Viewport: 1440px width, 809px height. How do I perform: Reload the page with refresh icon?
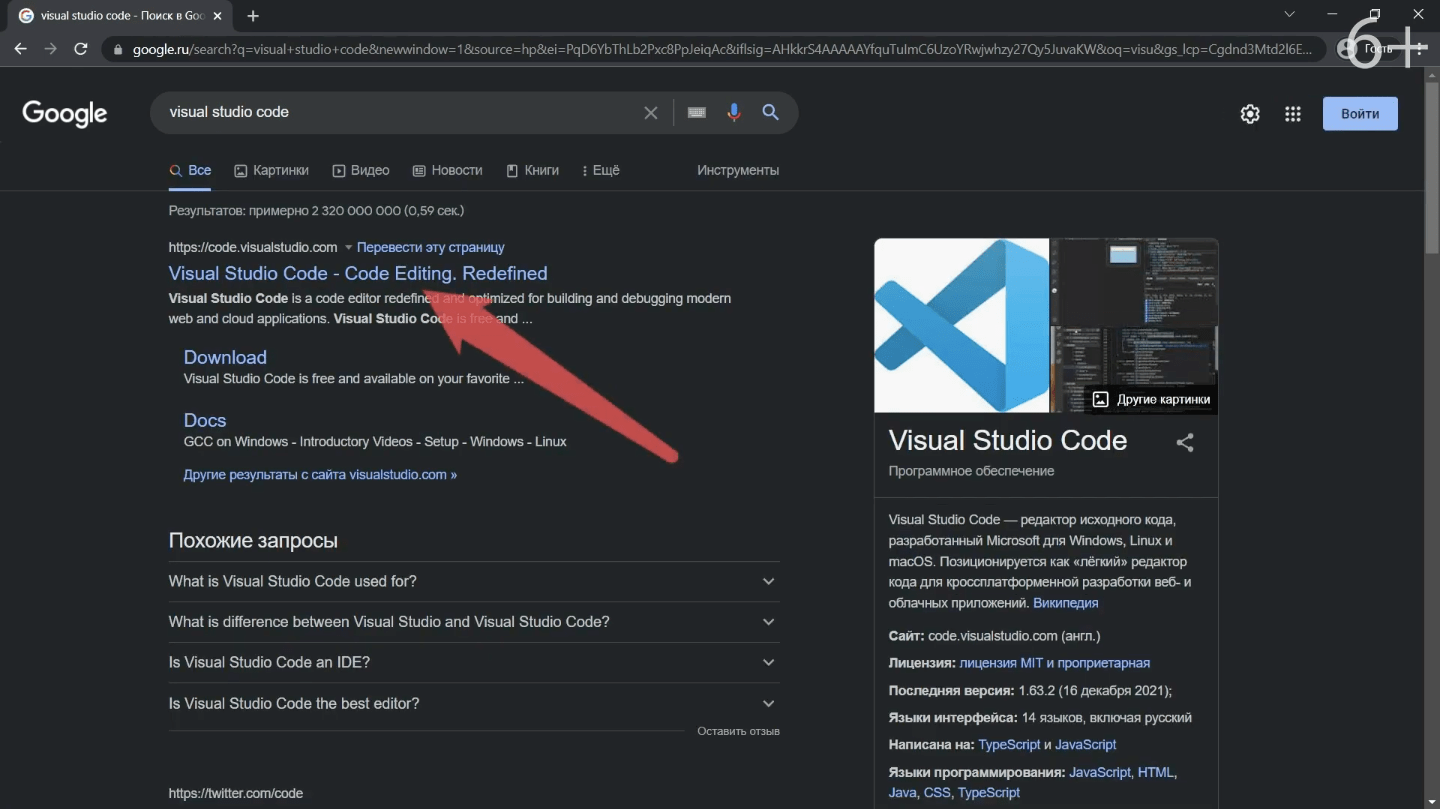[x=81, y=49]
